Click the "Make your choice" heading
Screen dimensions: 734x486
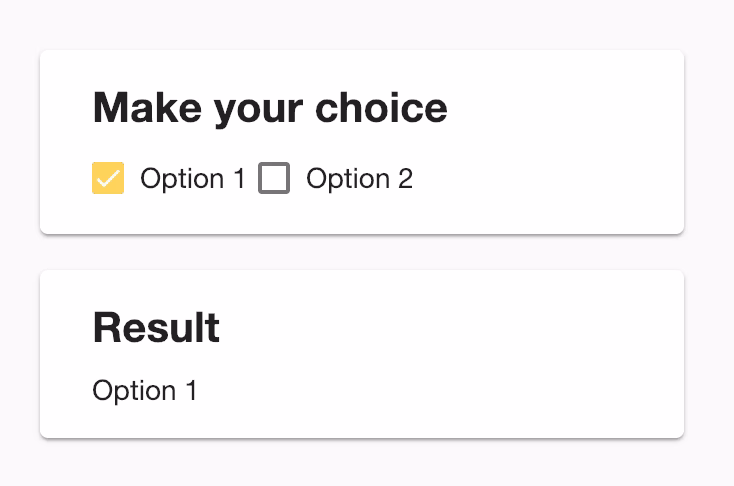pyautogui.click(x=270, y=108)
